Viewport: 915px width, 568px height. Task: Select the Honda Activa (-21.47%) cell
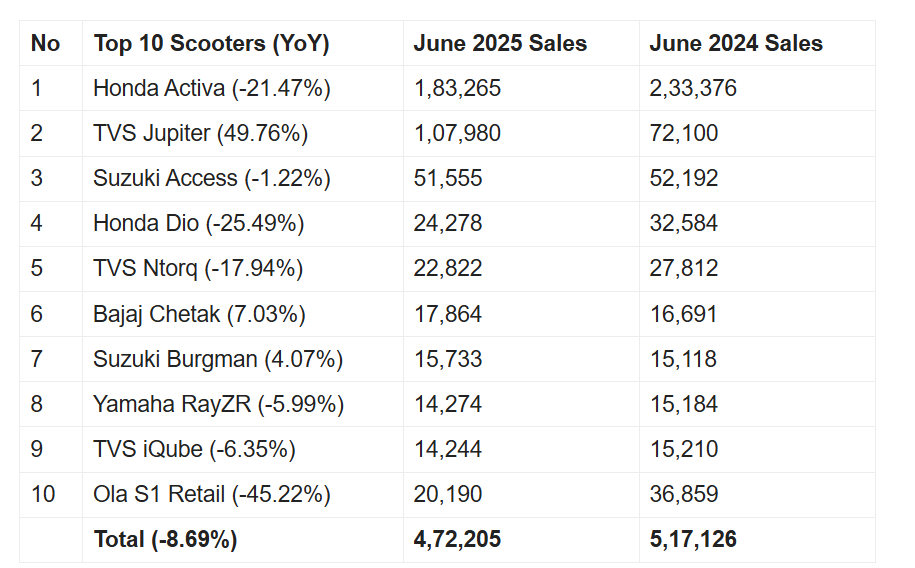click(x=211, y=88)
